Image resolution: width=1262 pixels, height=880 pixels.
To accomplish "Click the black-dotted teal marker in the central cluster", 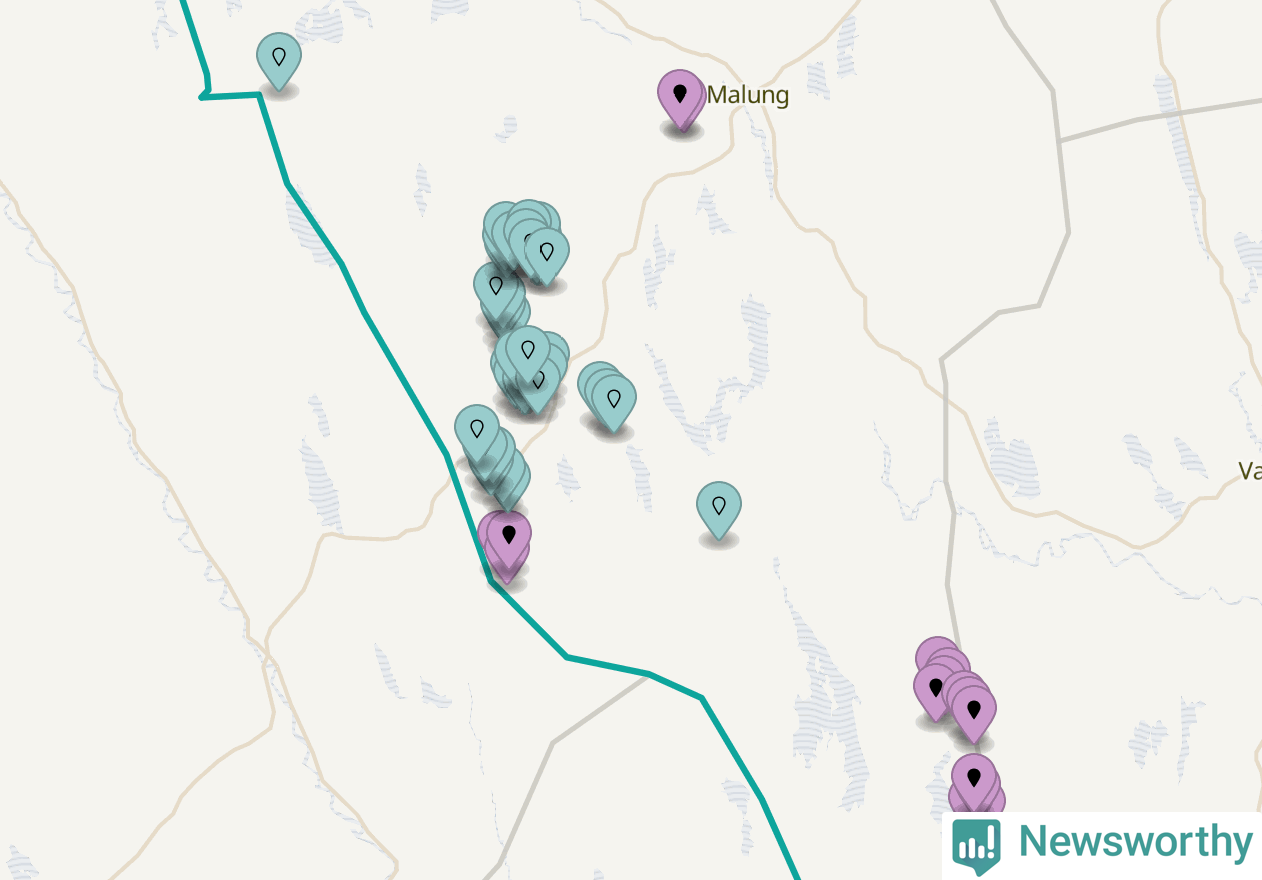I will coord(538,382).
